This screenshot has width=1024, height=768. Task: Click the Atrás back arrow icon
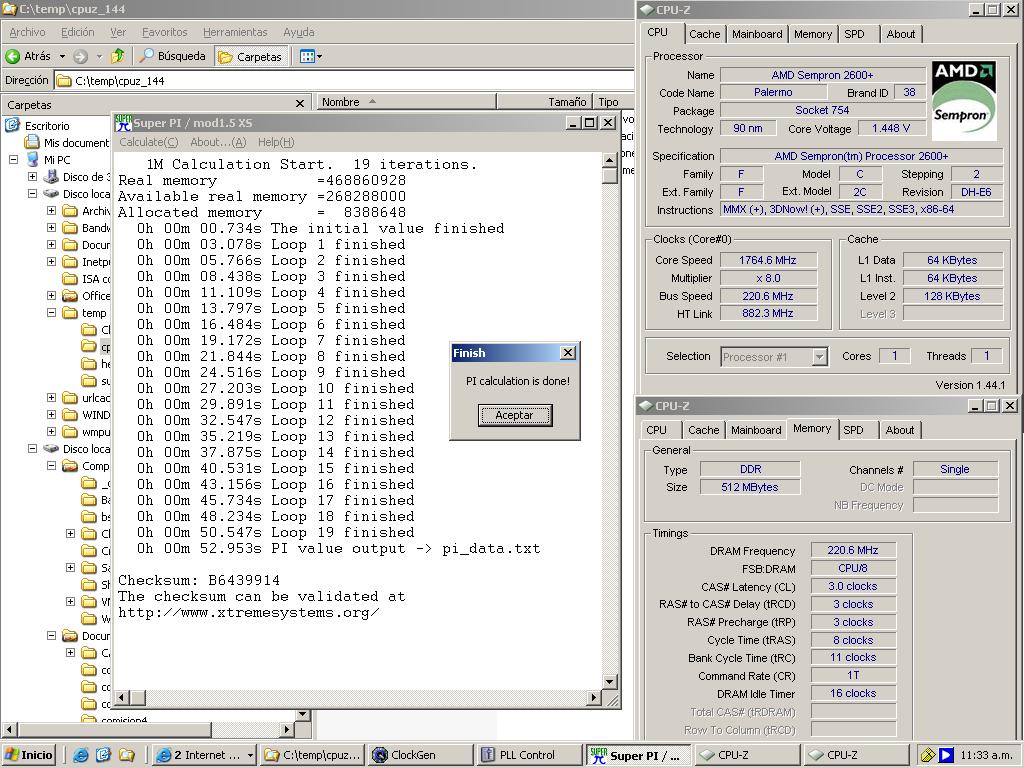point(12,56)
